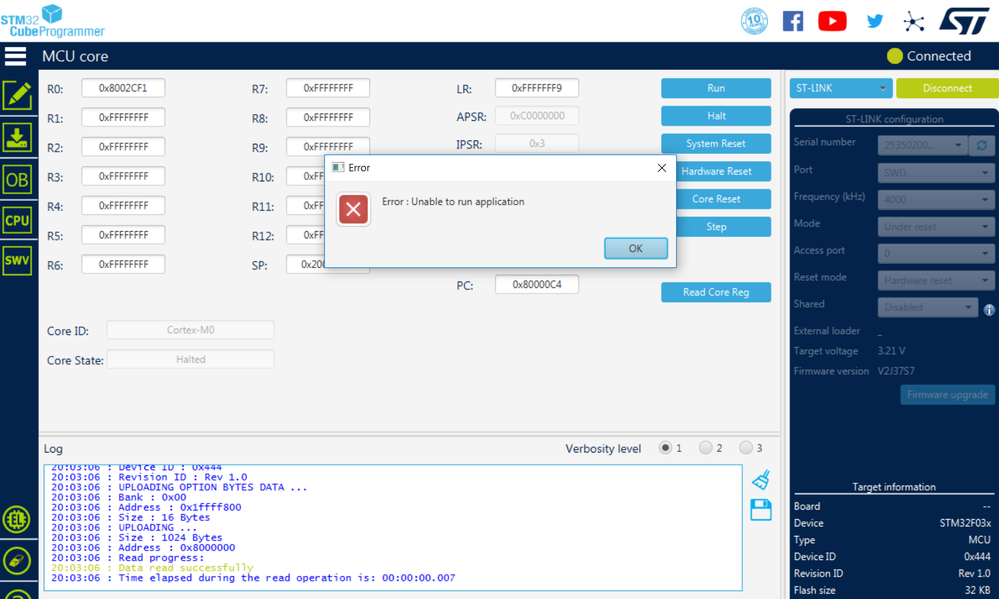The width and height of the screenshot is (999, 599).
Task: Click the Core State field
Action: tap(190, 359)
